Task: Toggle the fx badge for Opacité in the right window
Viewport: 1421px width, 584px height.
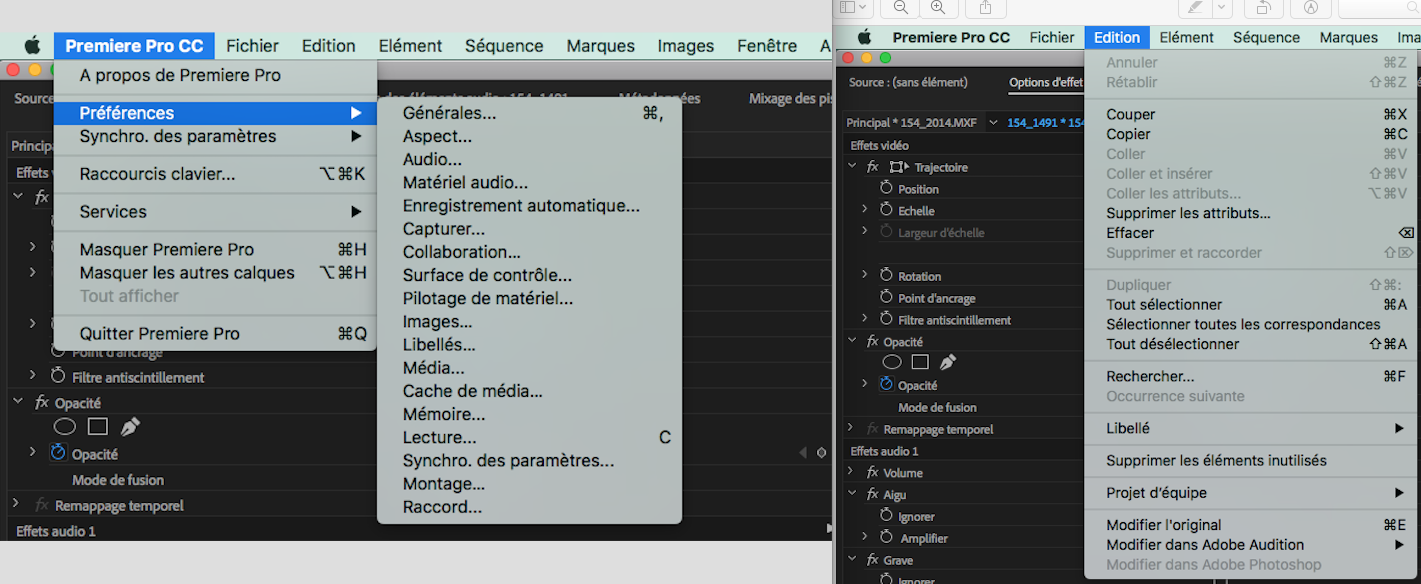Action: click(873, 342)
